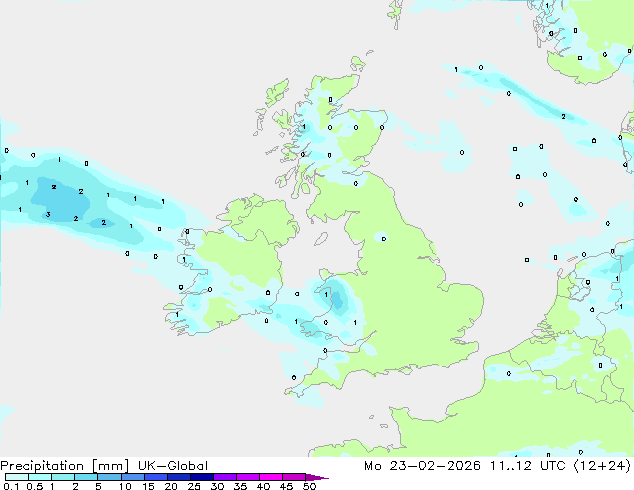This screenshot has height=490, width=634.
Task: Click the '3' precipitation value on the map
Action: pos(48,214)
